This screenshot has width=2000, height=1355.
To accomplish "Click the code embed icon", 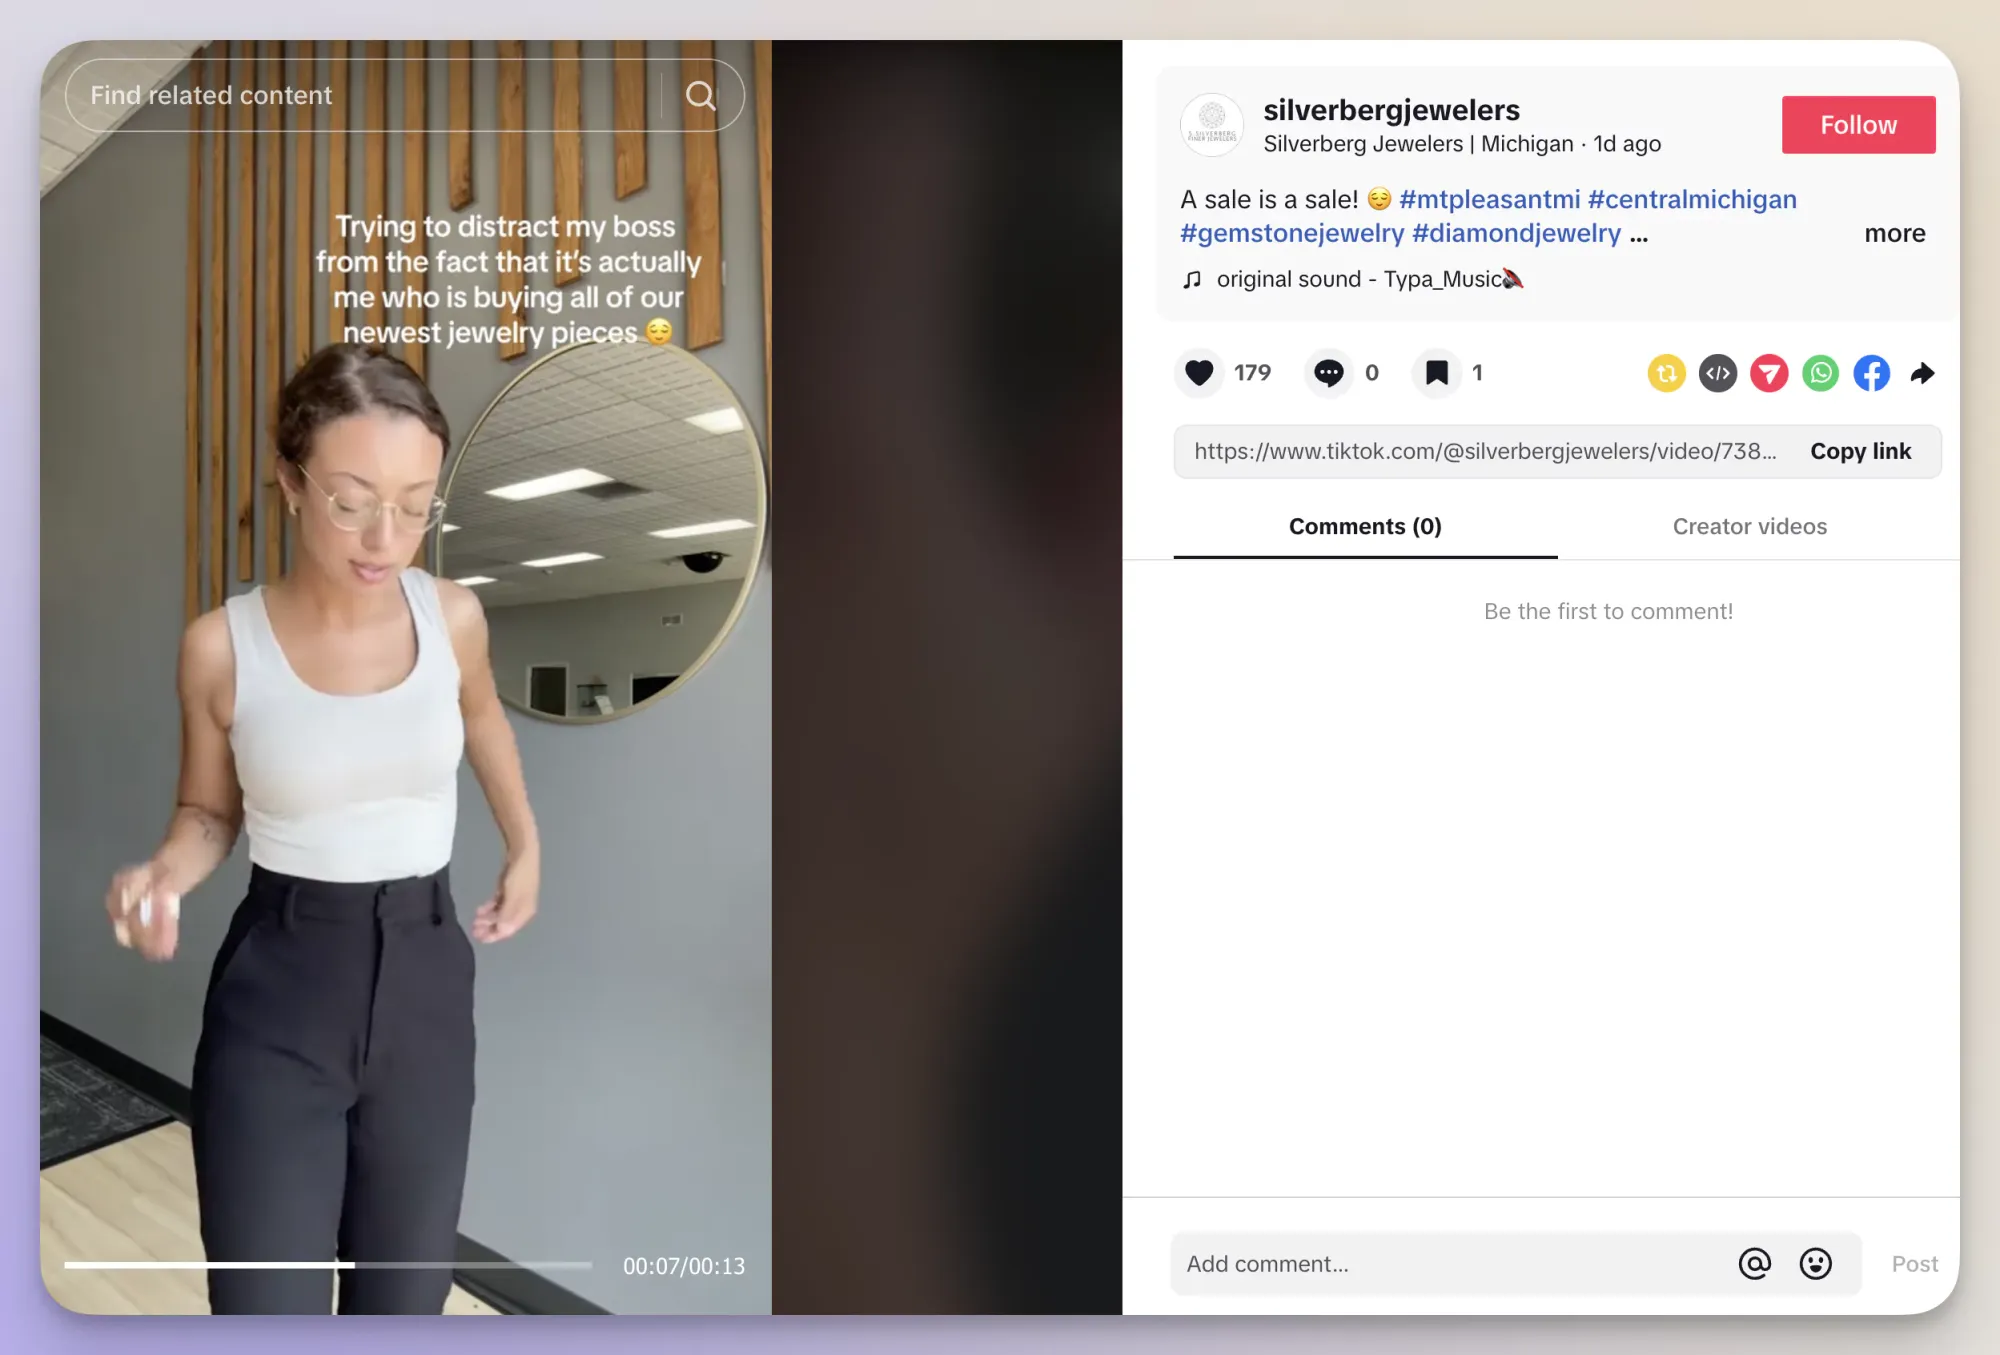I will point(1719,372).
